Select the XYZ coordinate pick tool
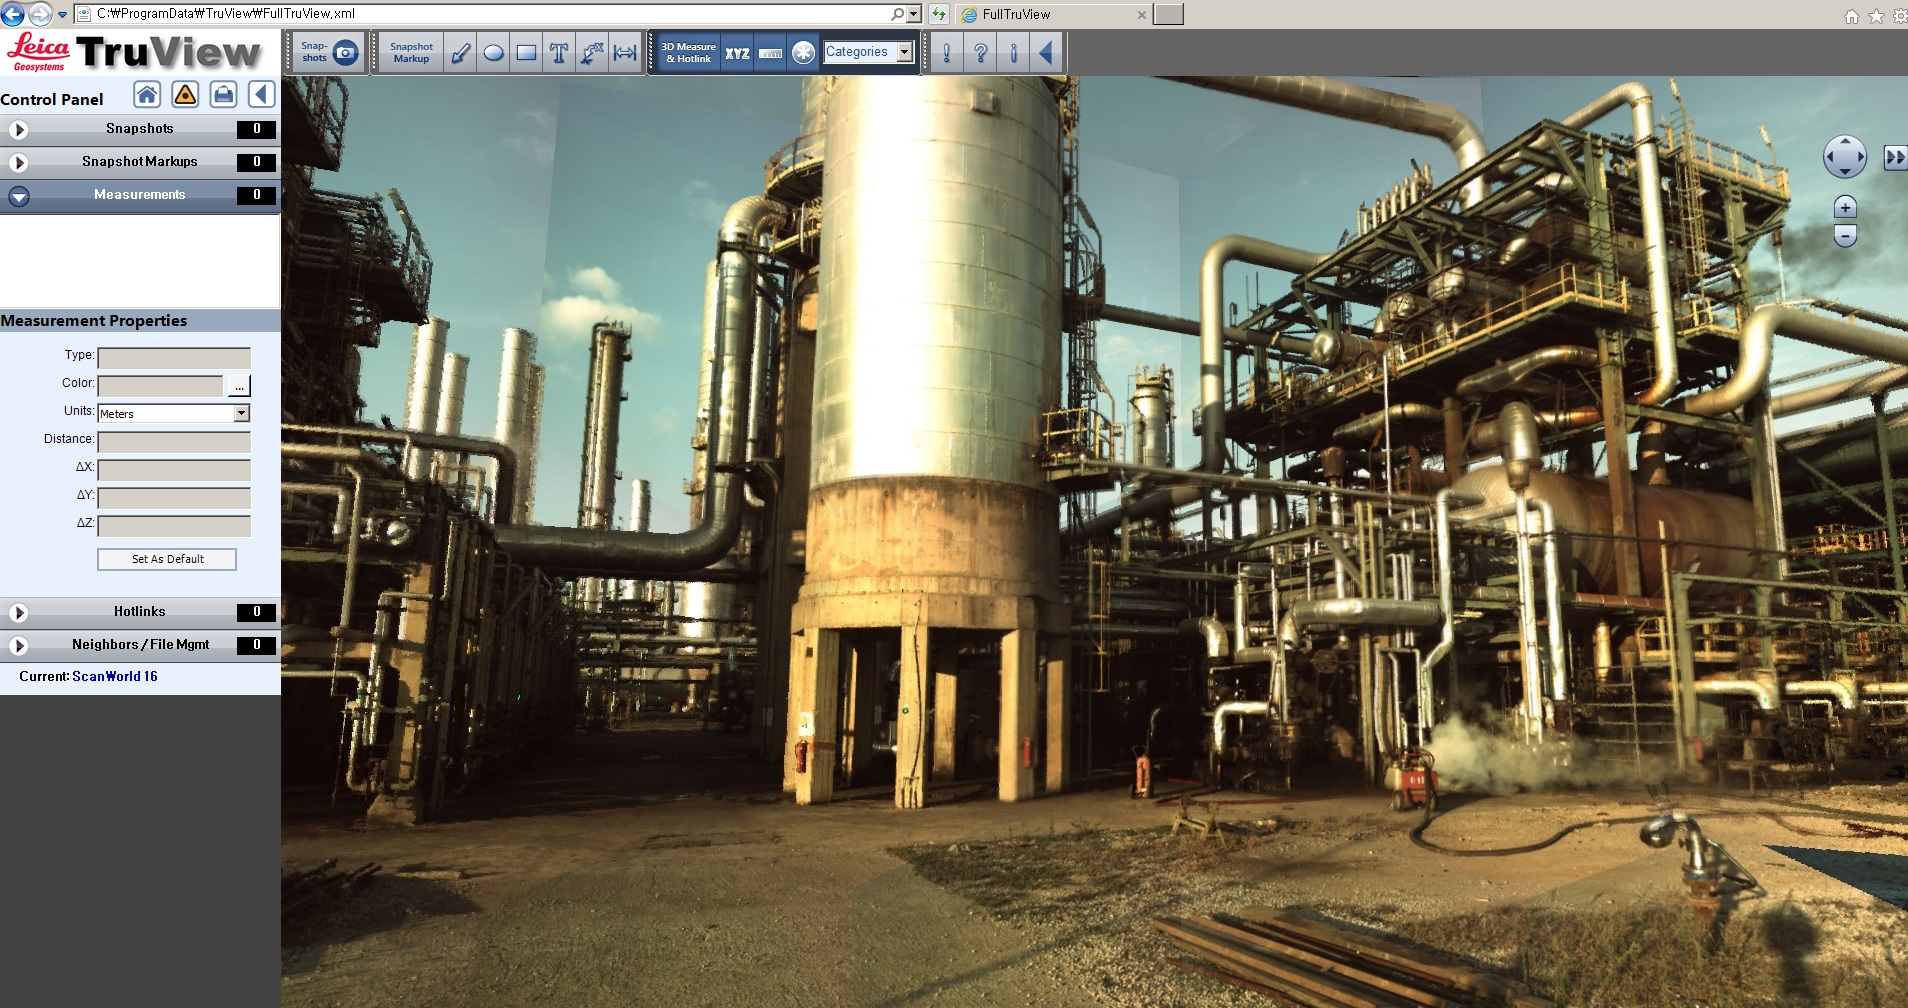 737,53
